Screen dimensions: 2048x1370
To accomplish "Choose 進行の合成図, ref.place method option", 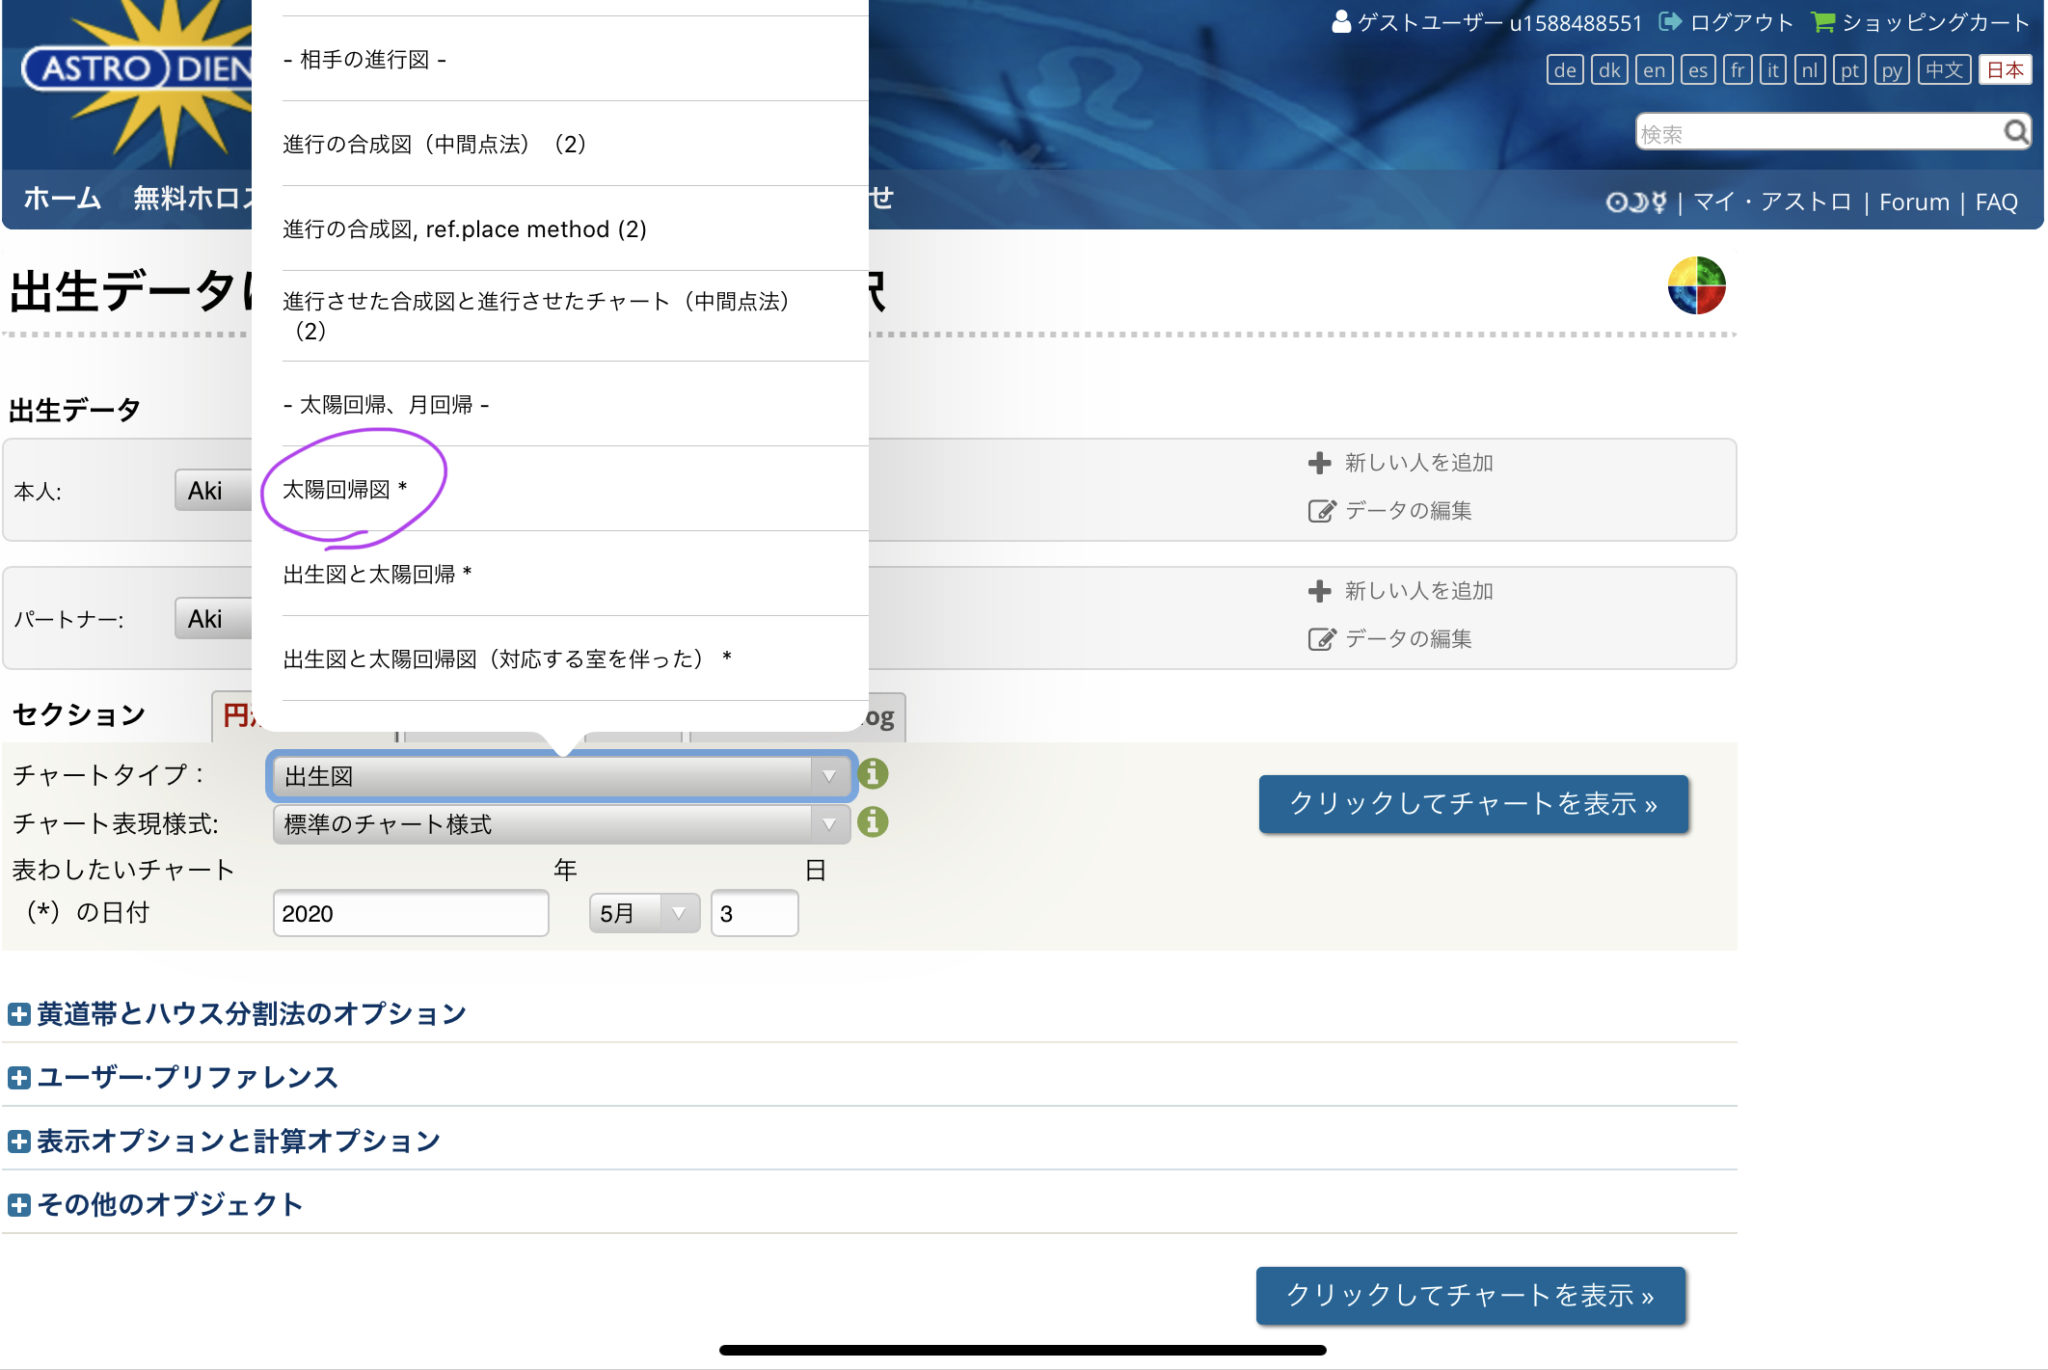I will 464,229.
